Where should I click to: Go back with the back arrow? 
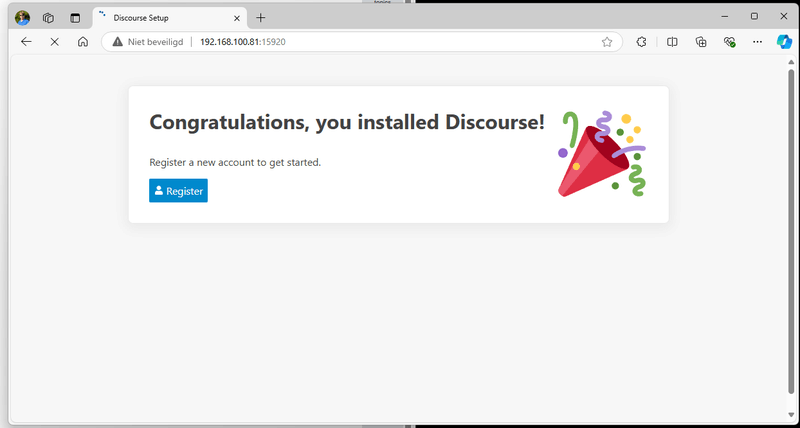click(x=26, y=42)
